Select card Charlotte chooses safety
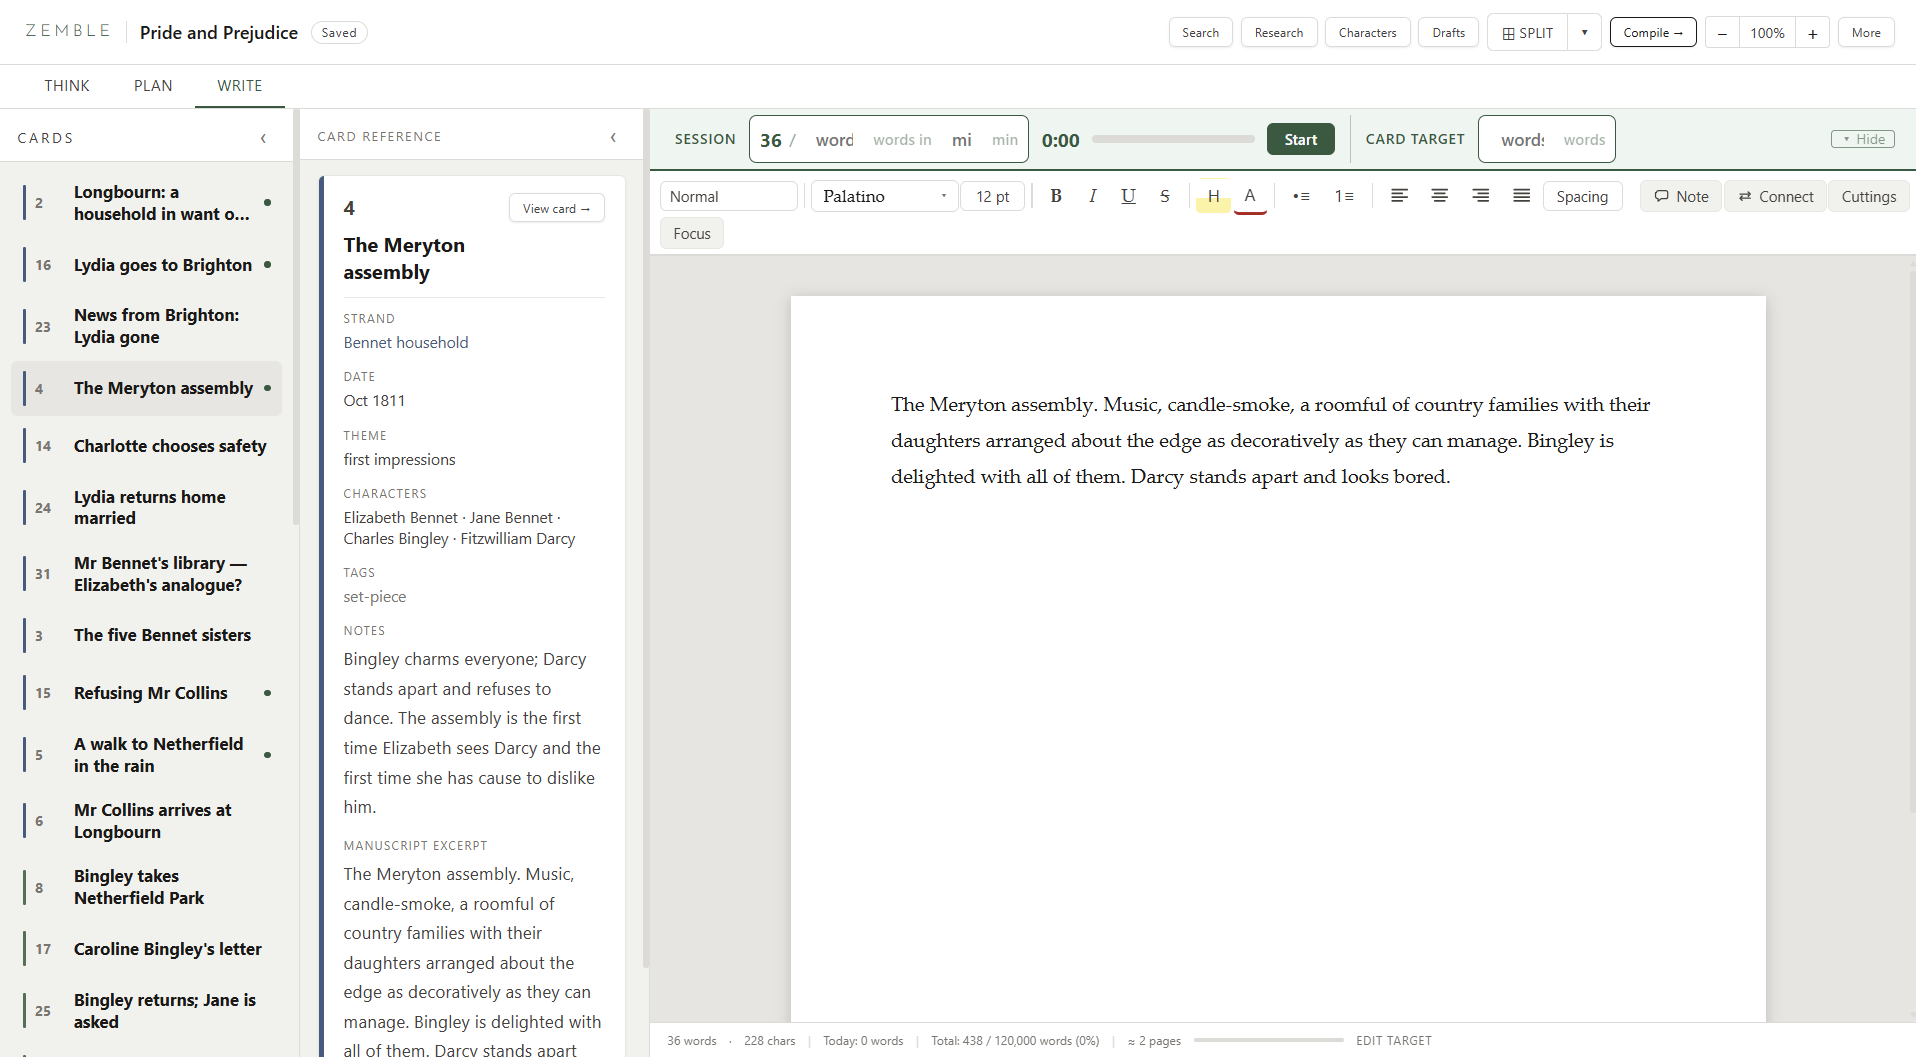Screen dimensions: 1916x1057 (146, 446)
